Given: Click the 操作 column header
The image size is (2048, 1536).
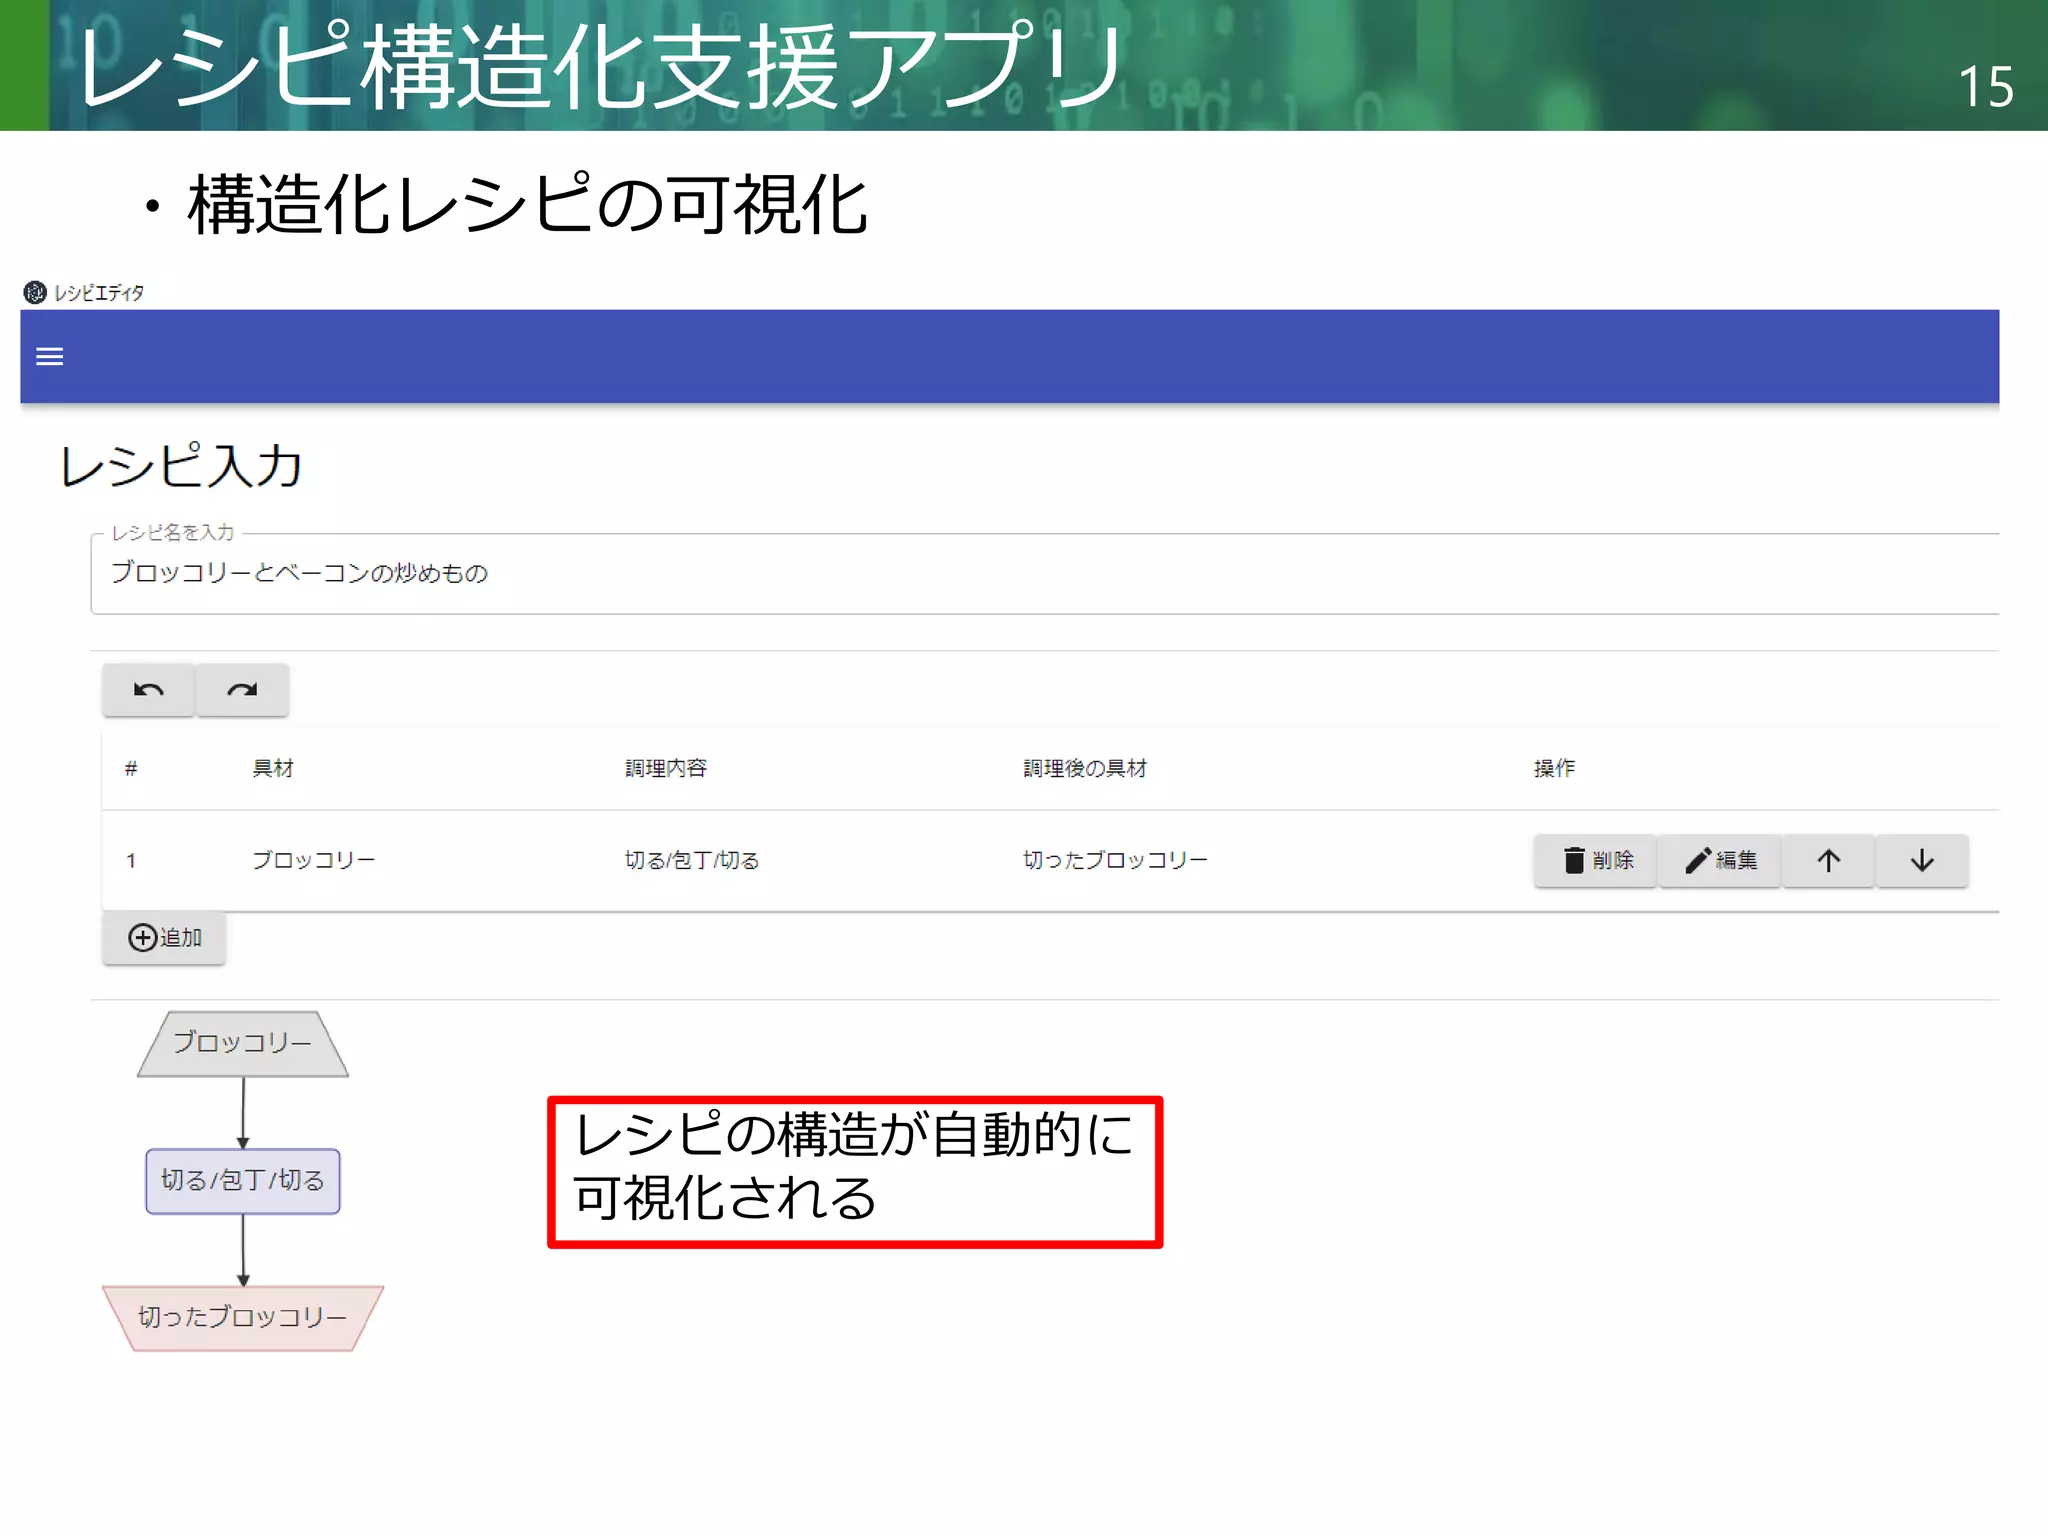Looking at the screenshot, I should click(1555, 768).
